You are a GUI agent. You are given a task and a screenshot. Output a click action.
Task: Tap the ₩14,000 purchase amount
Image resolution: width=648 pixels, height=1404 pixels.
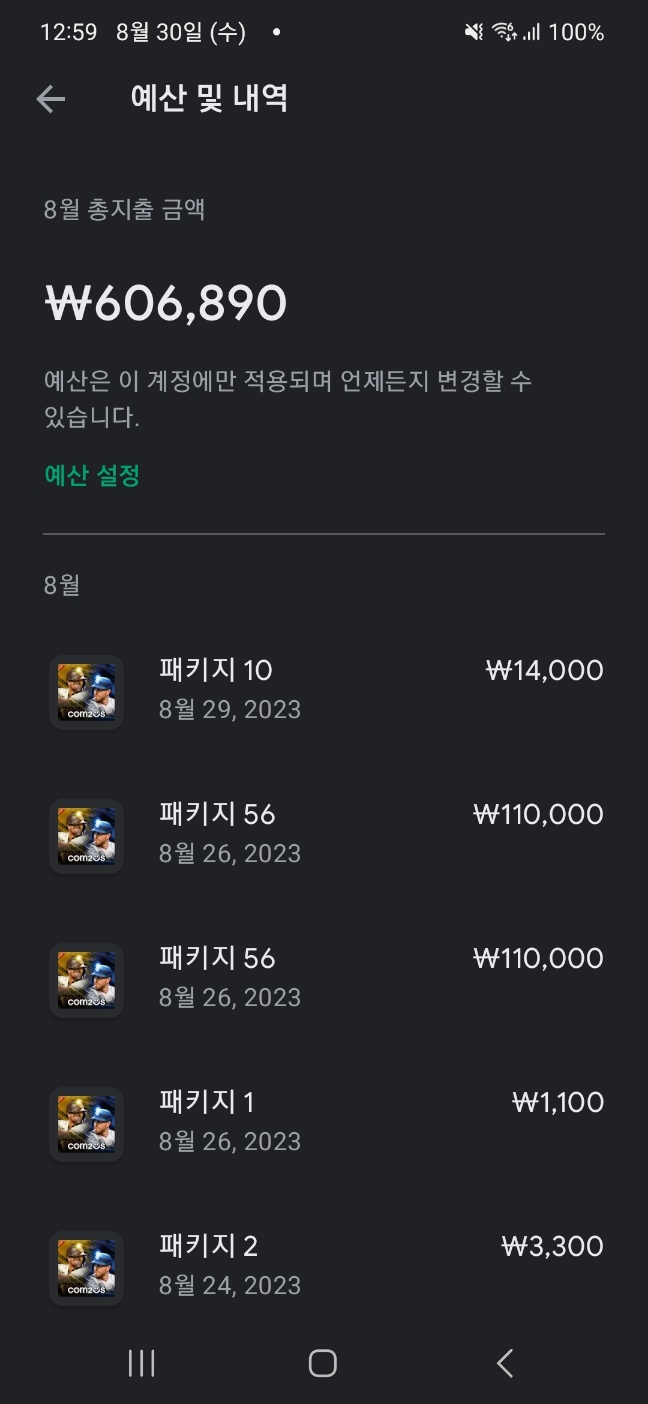pyautogui.click(x=544, y=670)
